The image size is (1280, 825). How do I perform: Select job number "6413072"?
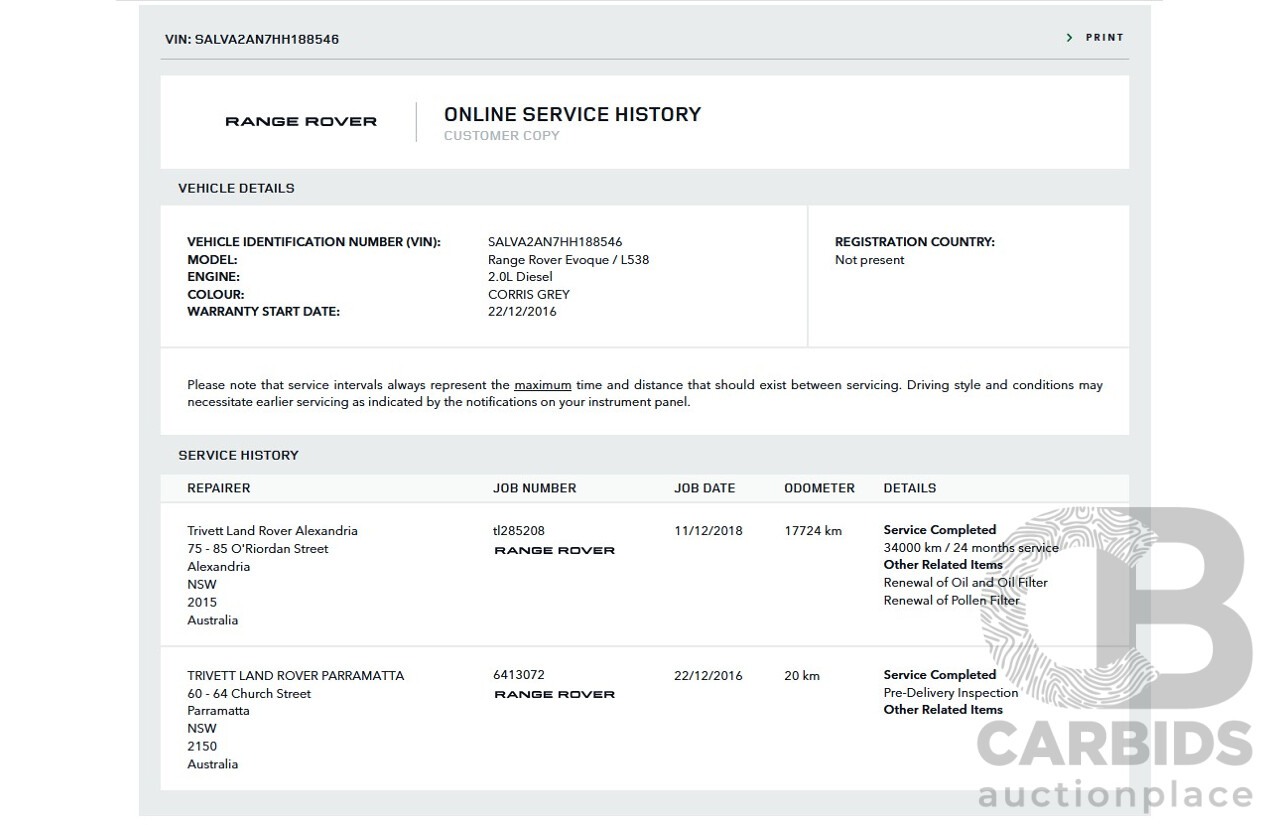click(x=519, y=675)
